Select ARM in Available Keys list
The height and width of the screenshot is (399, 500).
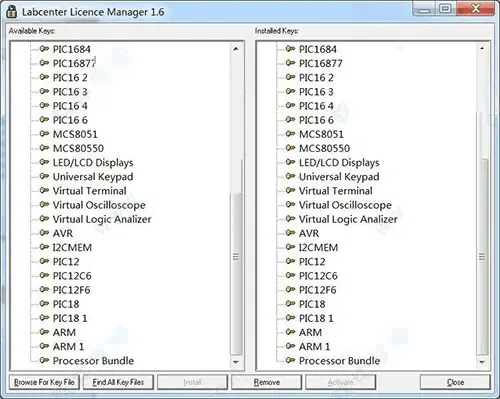[x=64, y=332]
